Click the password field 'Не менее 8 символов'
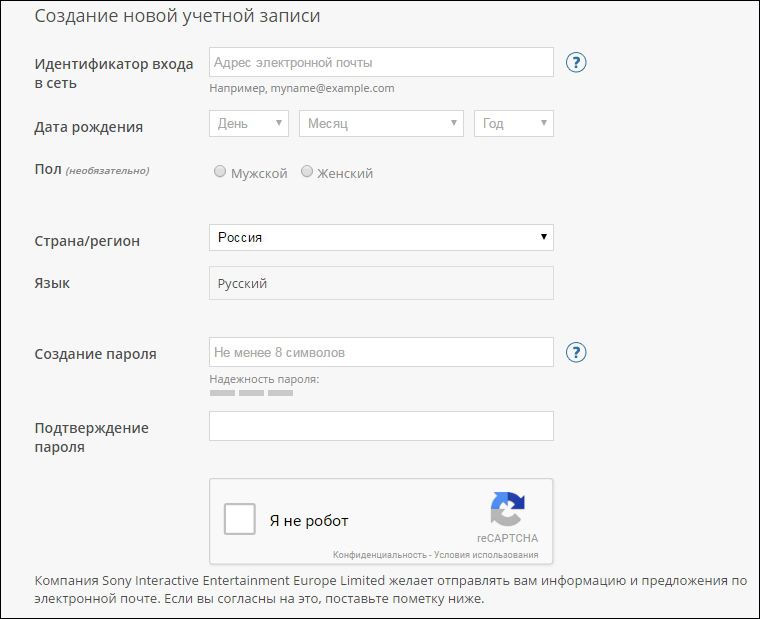Screen dimensions: 760x619 tap(381, 352)
